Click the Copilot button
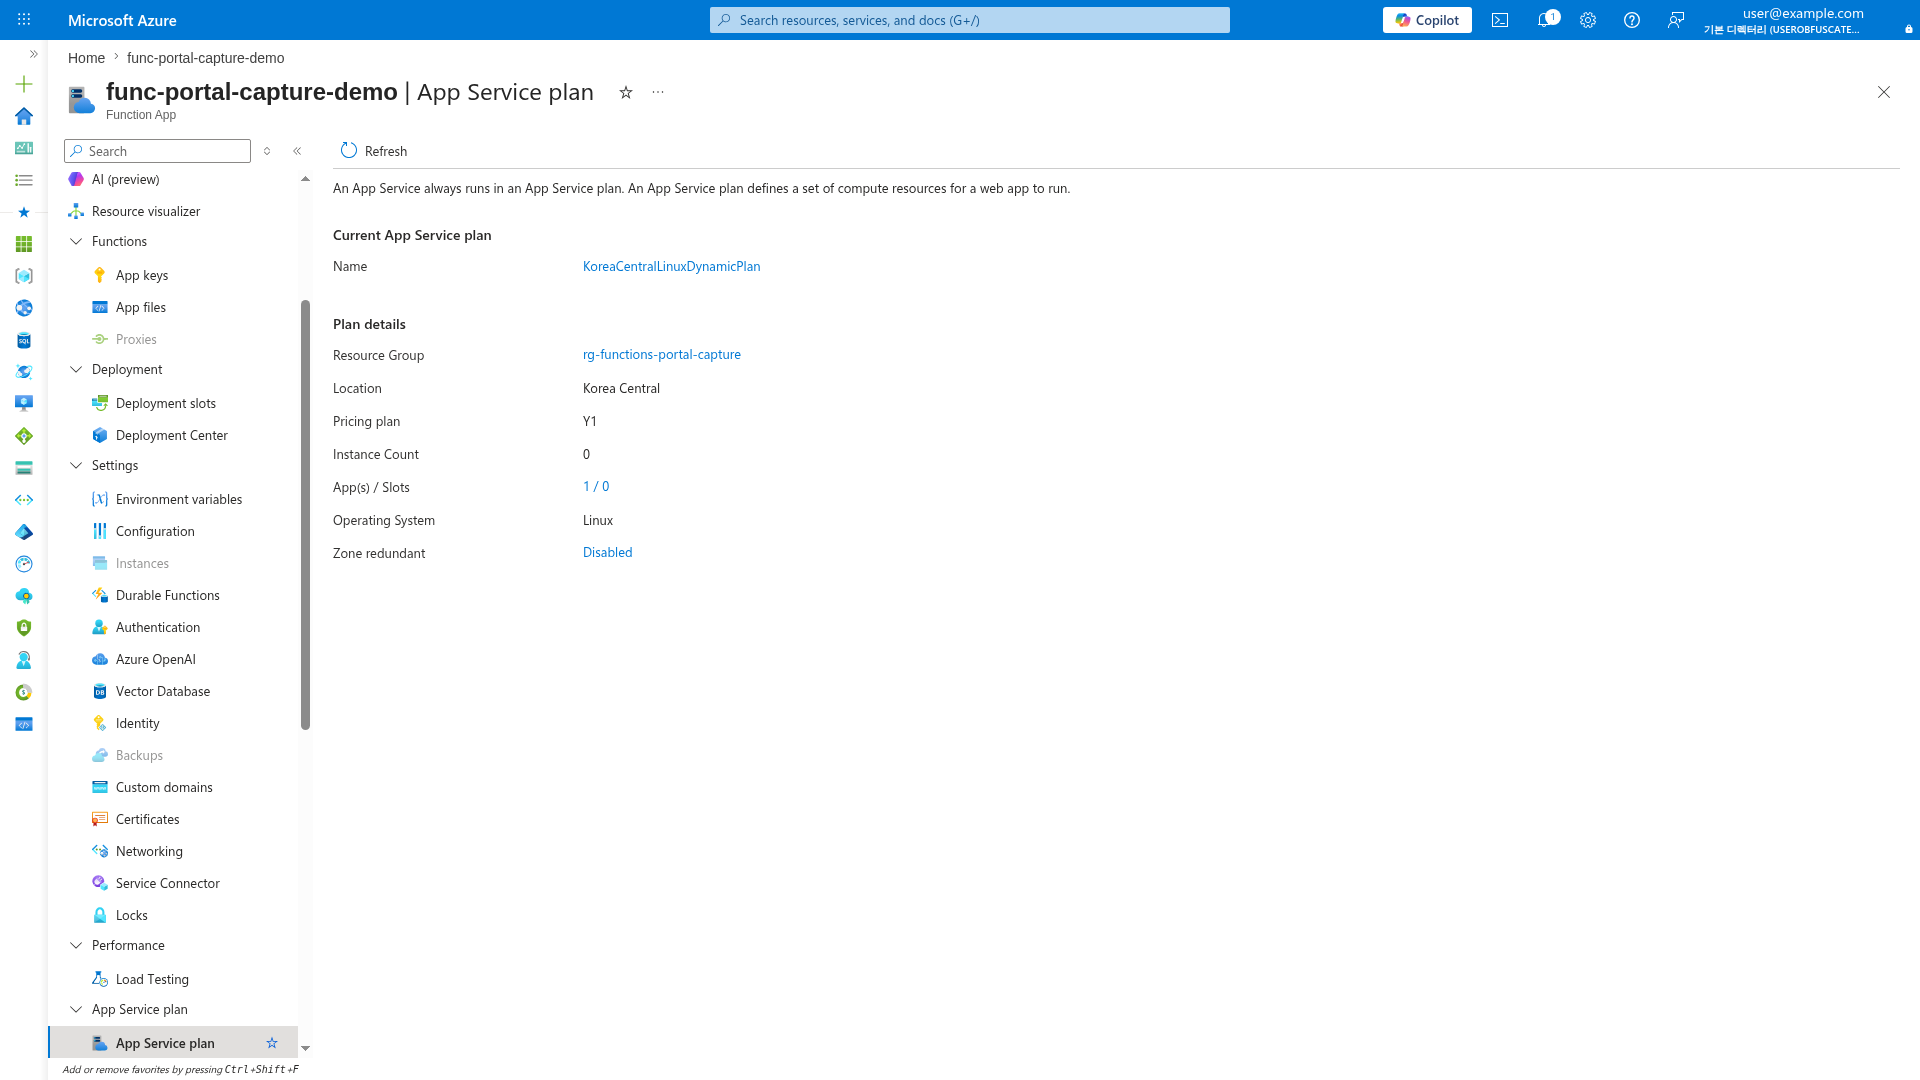This screenshot has width=1920, height=1080. click(1427, 20)
